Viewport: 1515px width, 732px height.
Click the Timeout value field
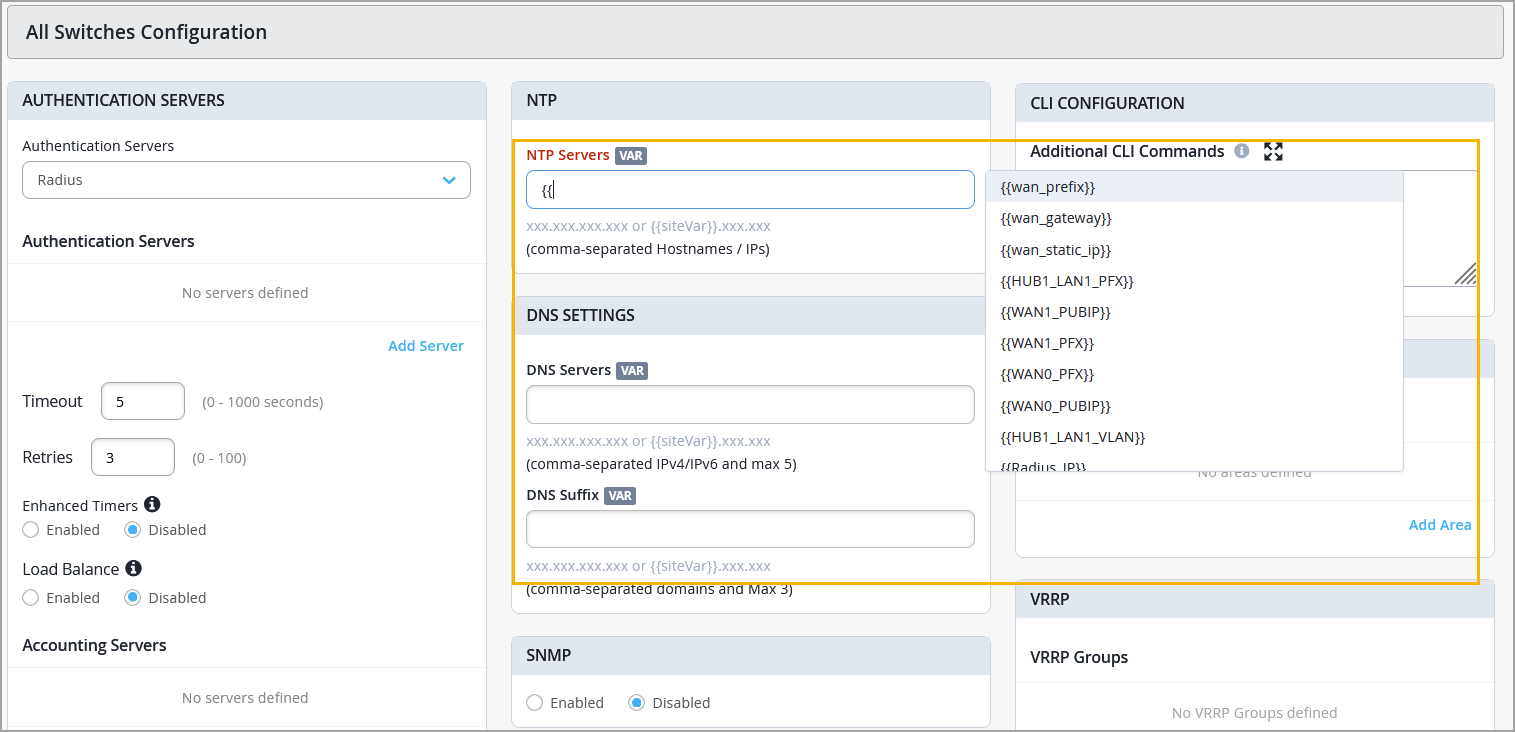click(143, 401)
